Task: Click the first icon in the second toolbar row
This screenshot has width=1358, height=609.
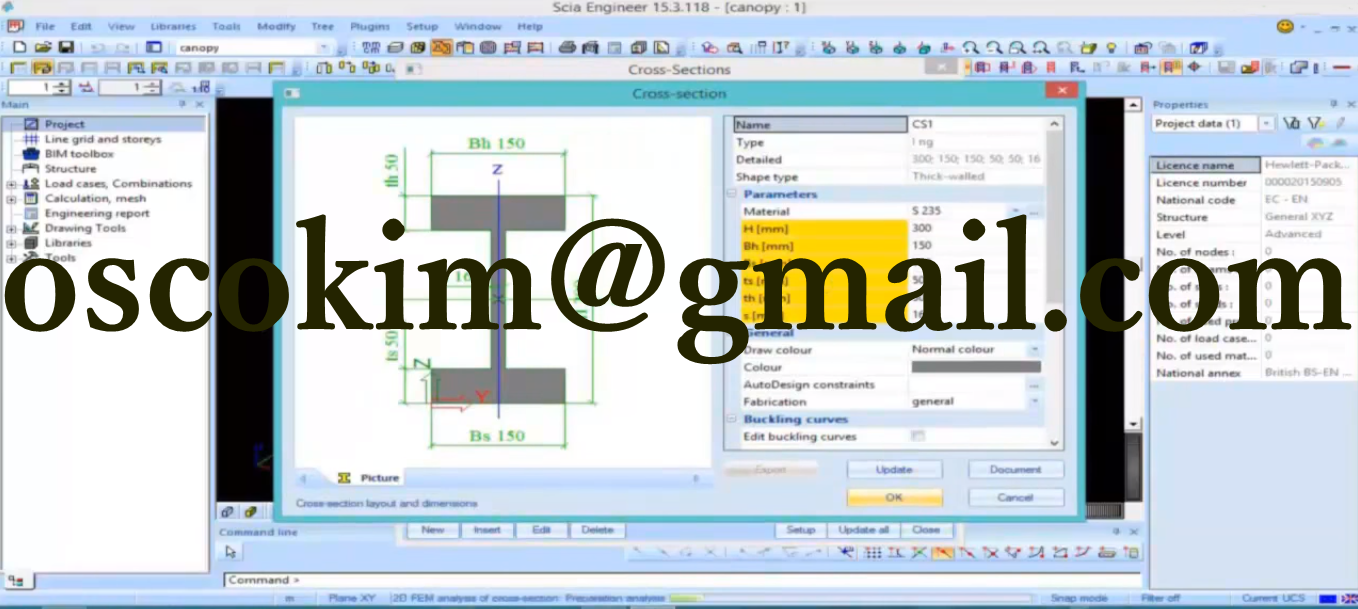Action: tap(18, 68)
